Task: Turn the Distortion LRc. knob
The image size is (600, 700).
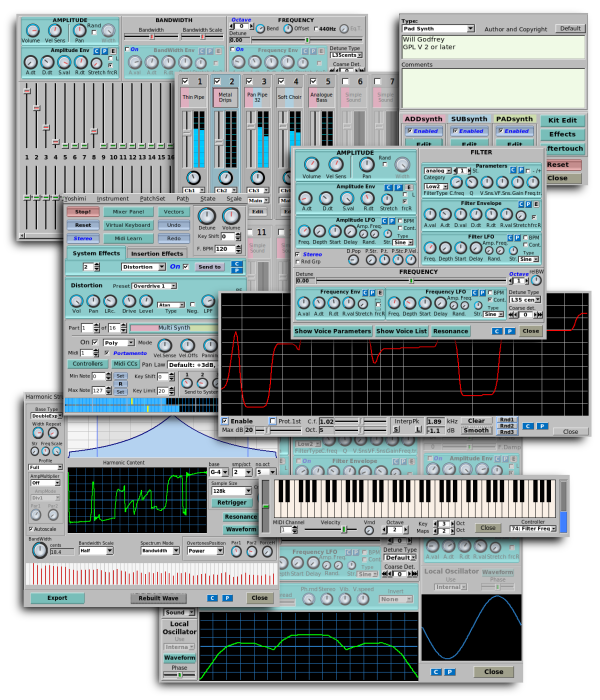Action: 110,301
